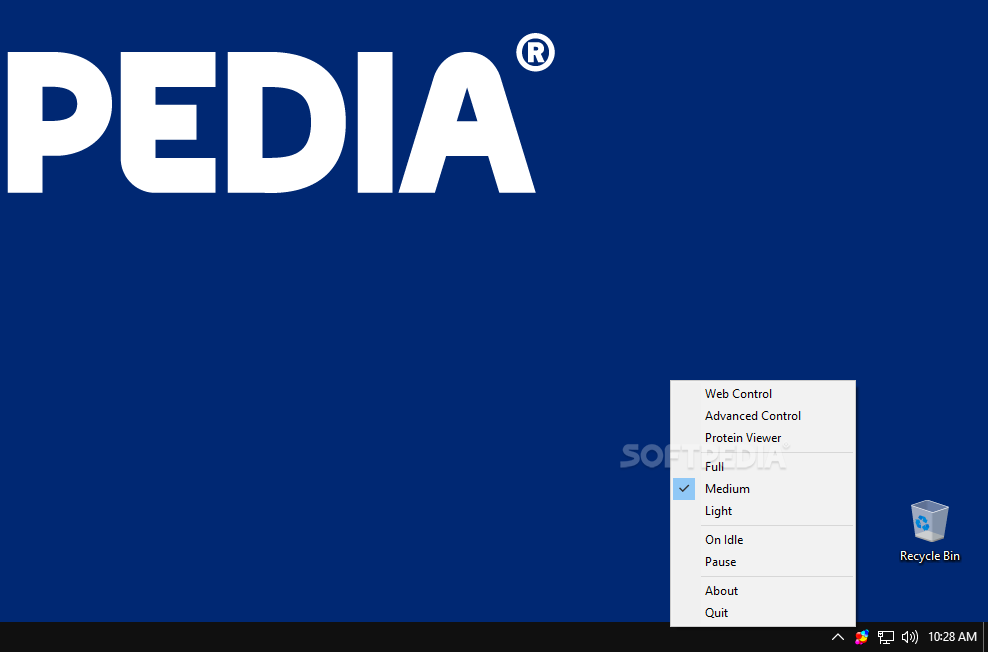Quit the application from the menu
This screenshot has height=652, width=988.
point(762,613)
